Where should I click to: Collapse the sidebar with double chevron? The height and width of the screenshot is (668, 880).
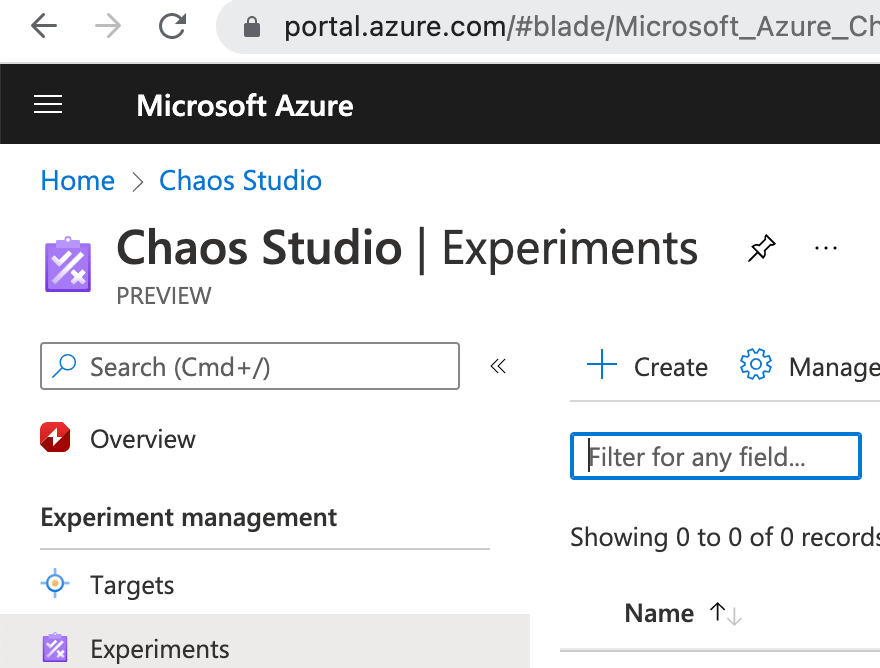[x=498, y=366]
